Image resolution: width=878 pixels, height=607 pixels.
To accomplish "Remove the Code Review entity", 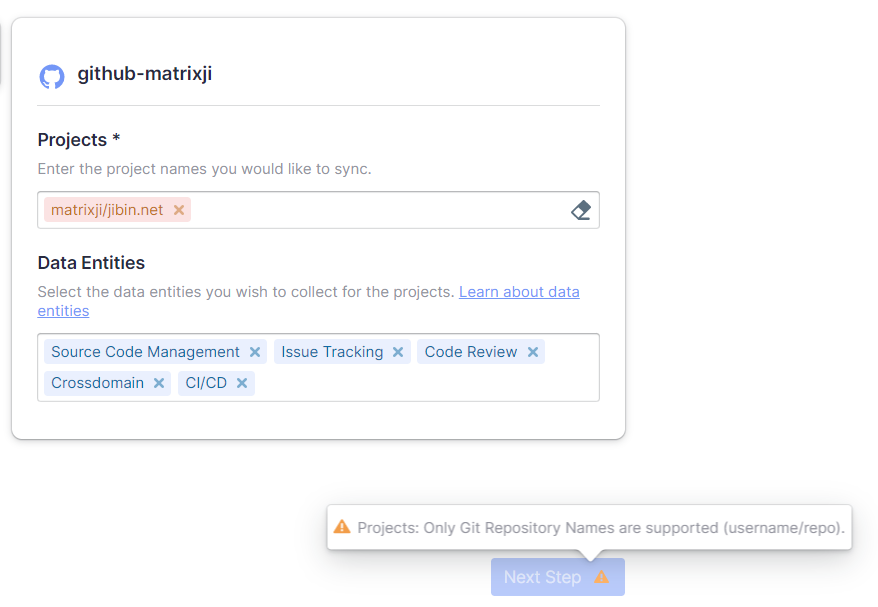I will 534,352.
